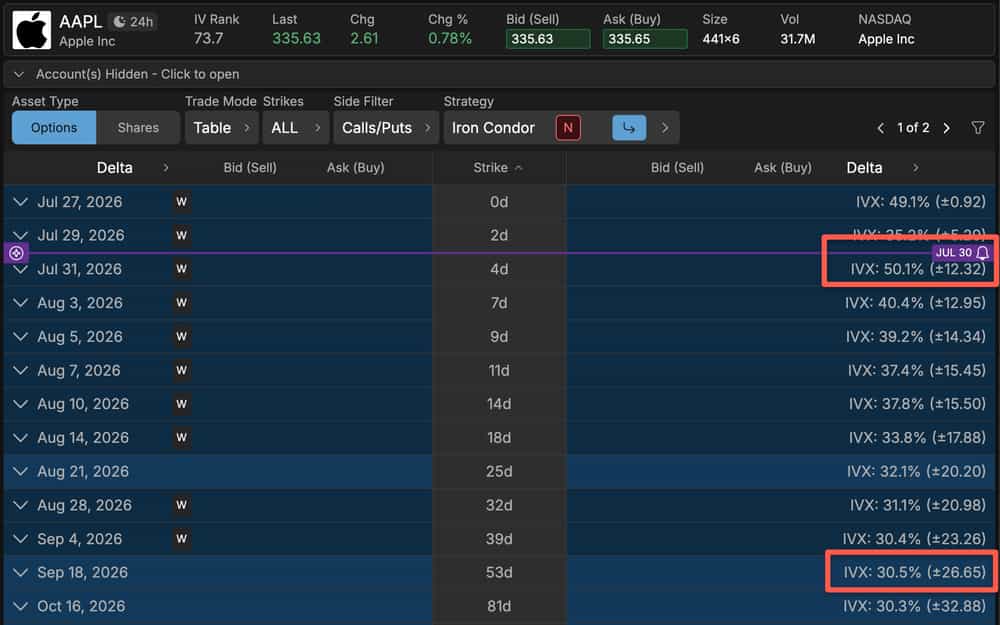Go to next page arrow beside 1 of 2
This screenshot has height=625, width=1000.
coord(946,128)
